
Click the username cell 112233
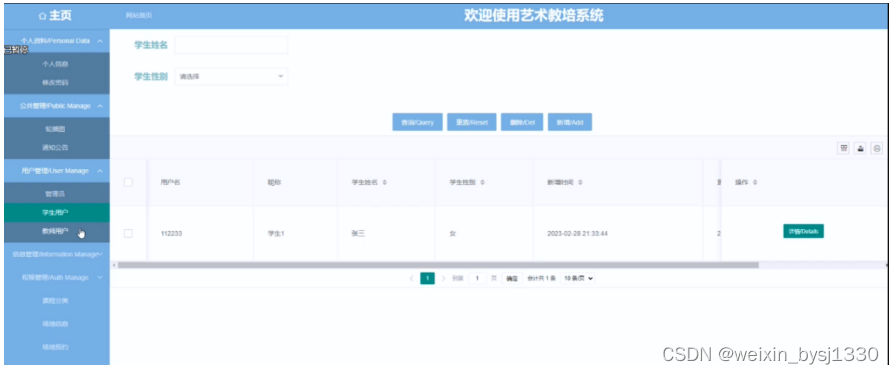(171, 233)
